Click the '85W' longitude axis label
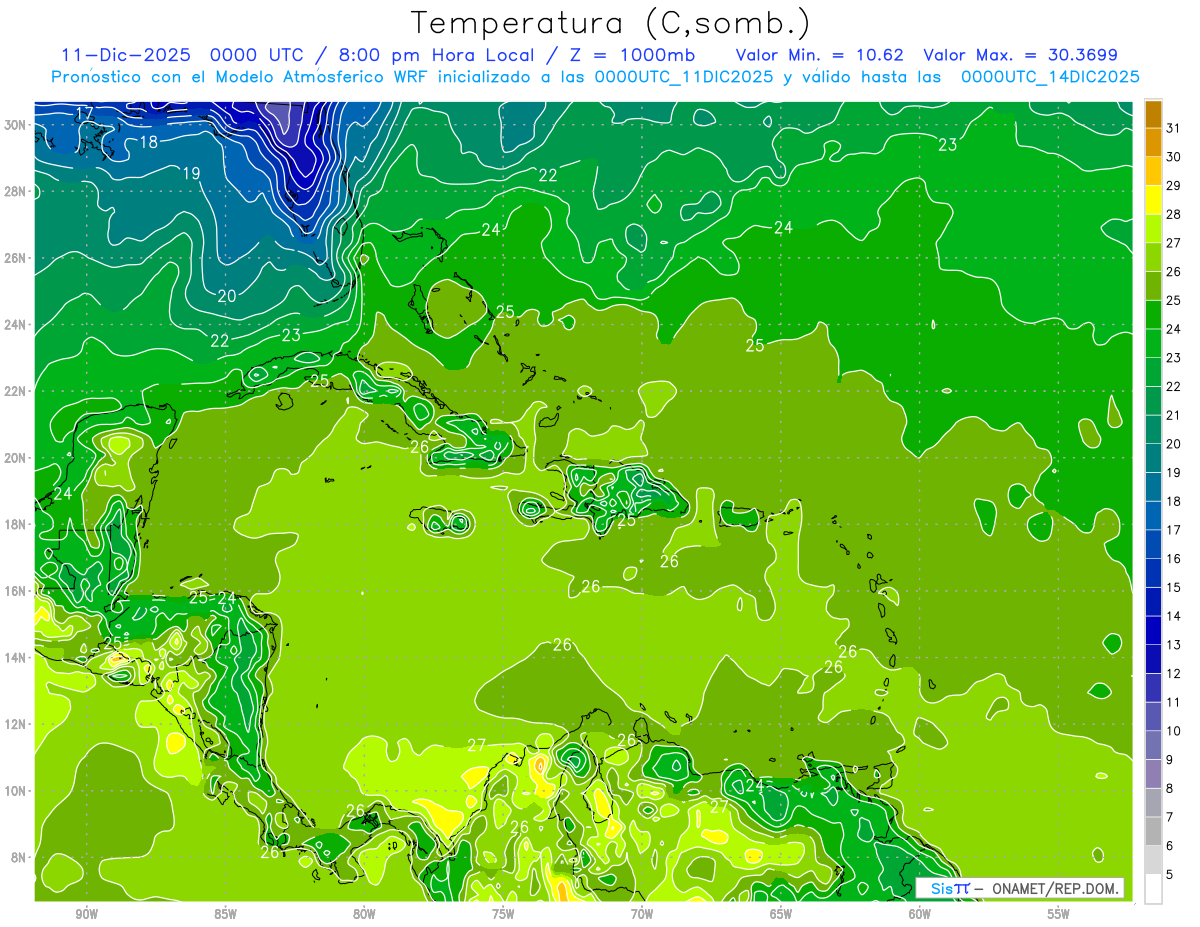The height and width of the screenshot is (927, 1200). click(225, 914)
